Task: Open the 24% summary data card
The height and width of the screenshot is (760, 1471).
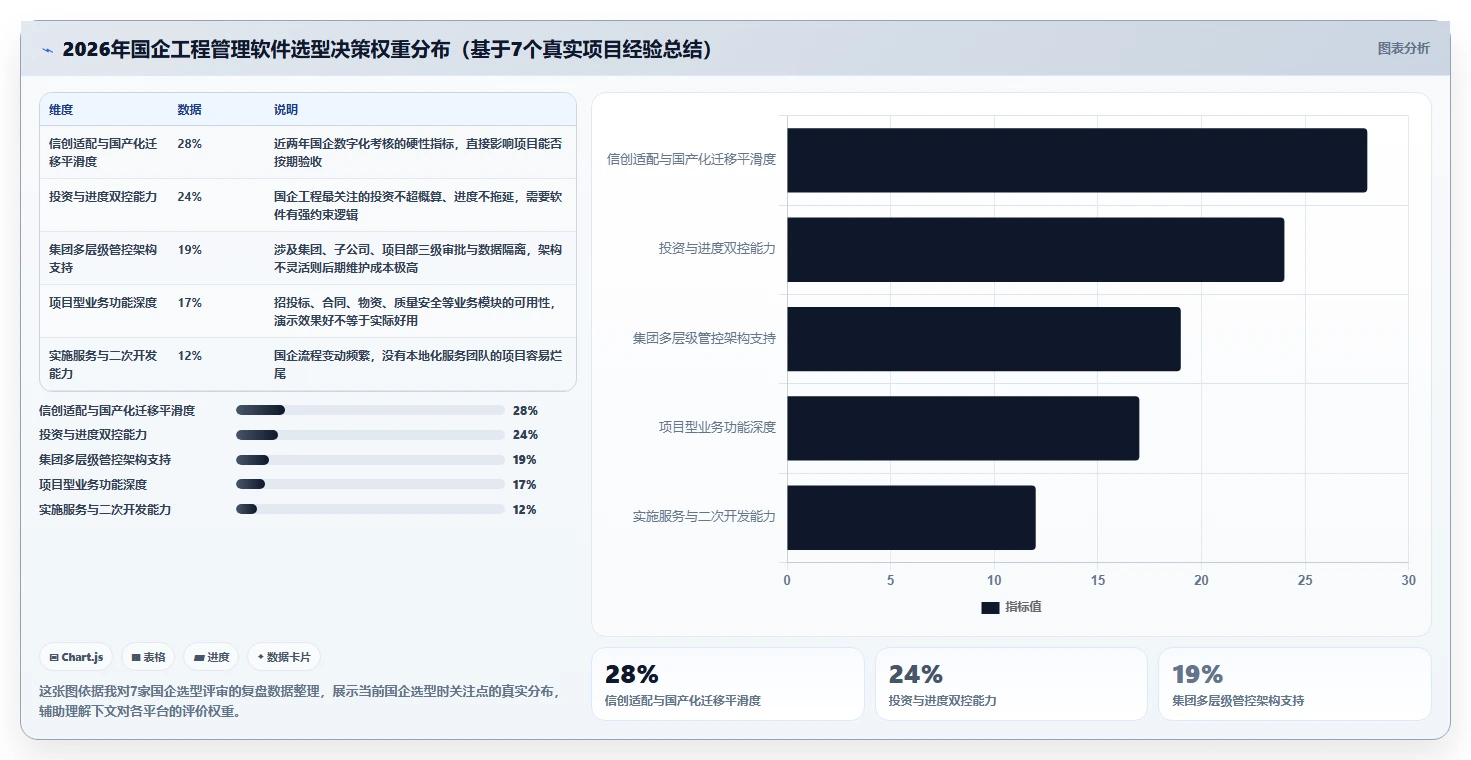Action: [1011, 684]
